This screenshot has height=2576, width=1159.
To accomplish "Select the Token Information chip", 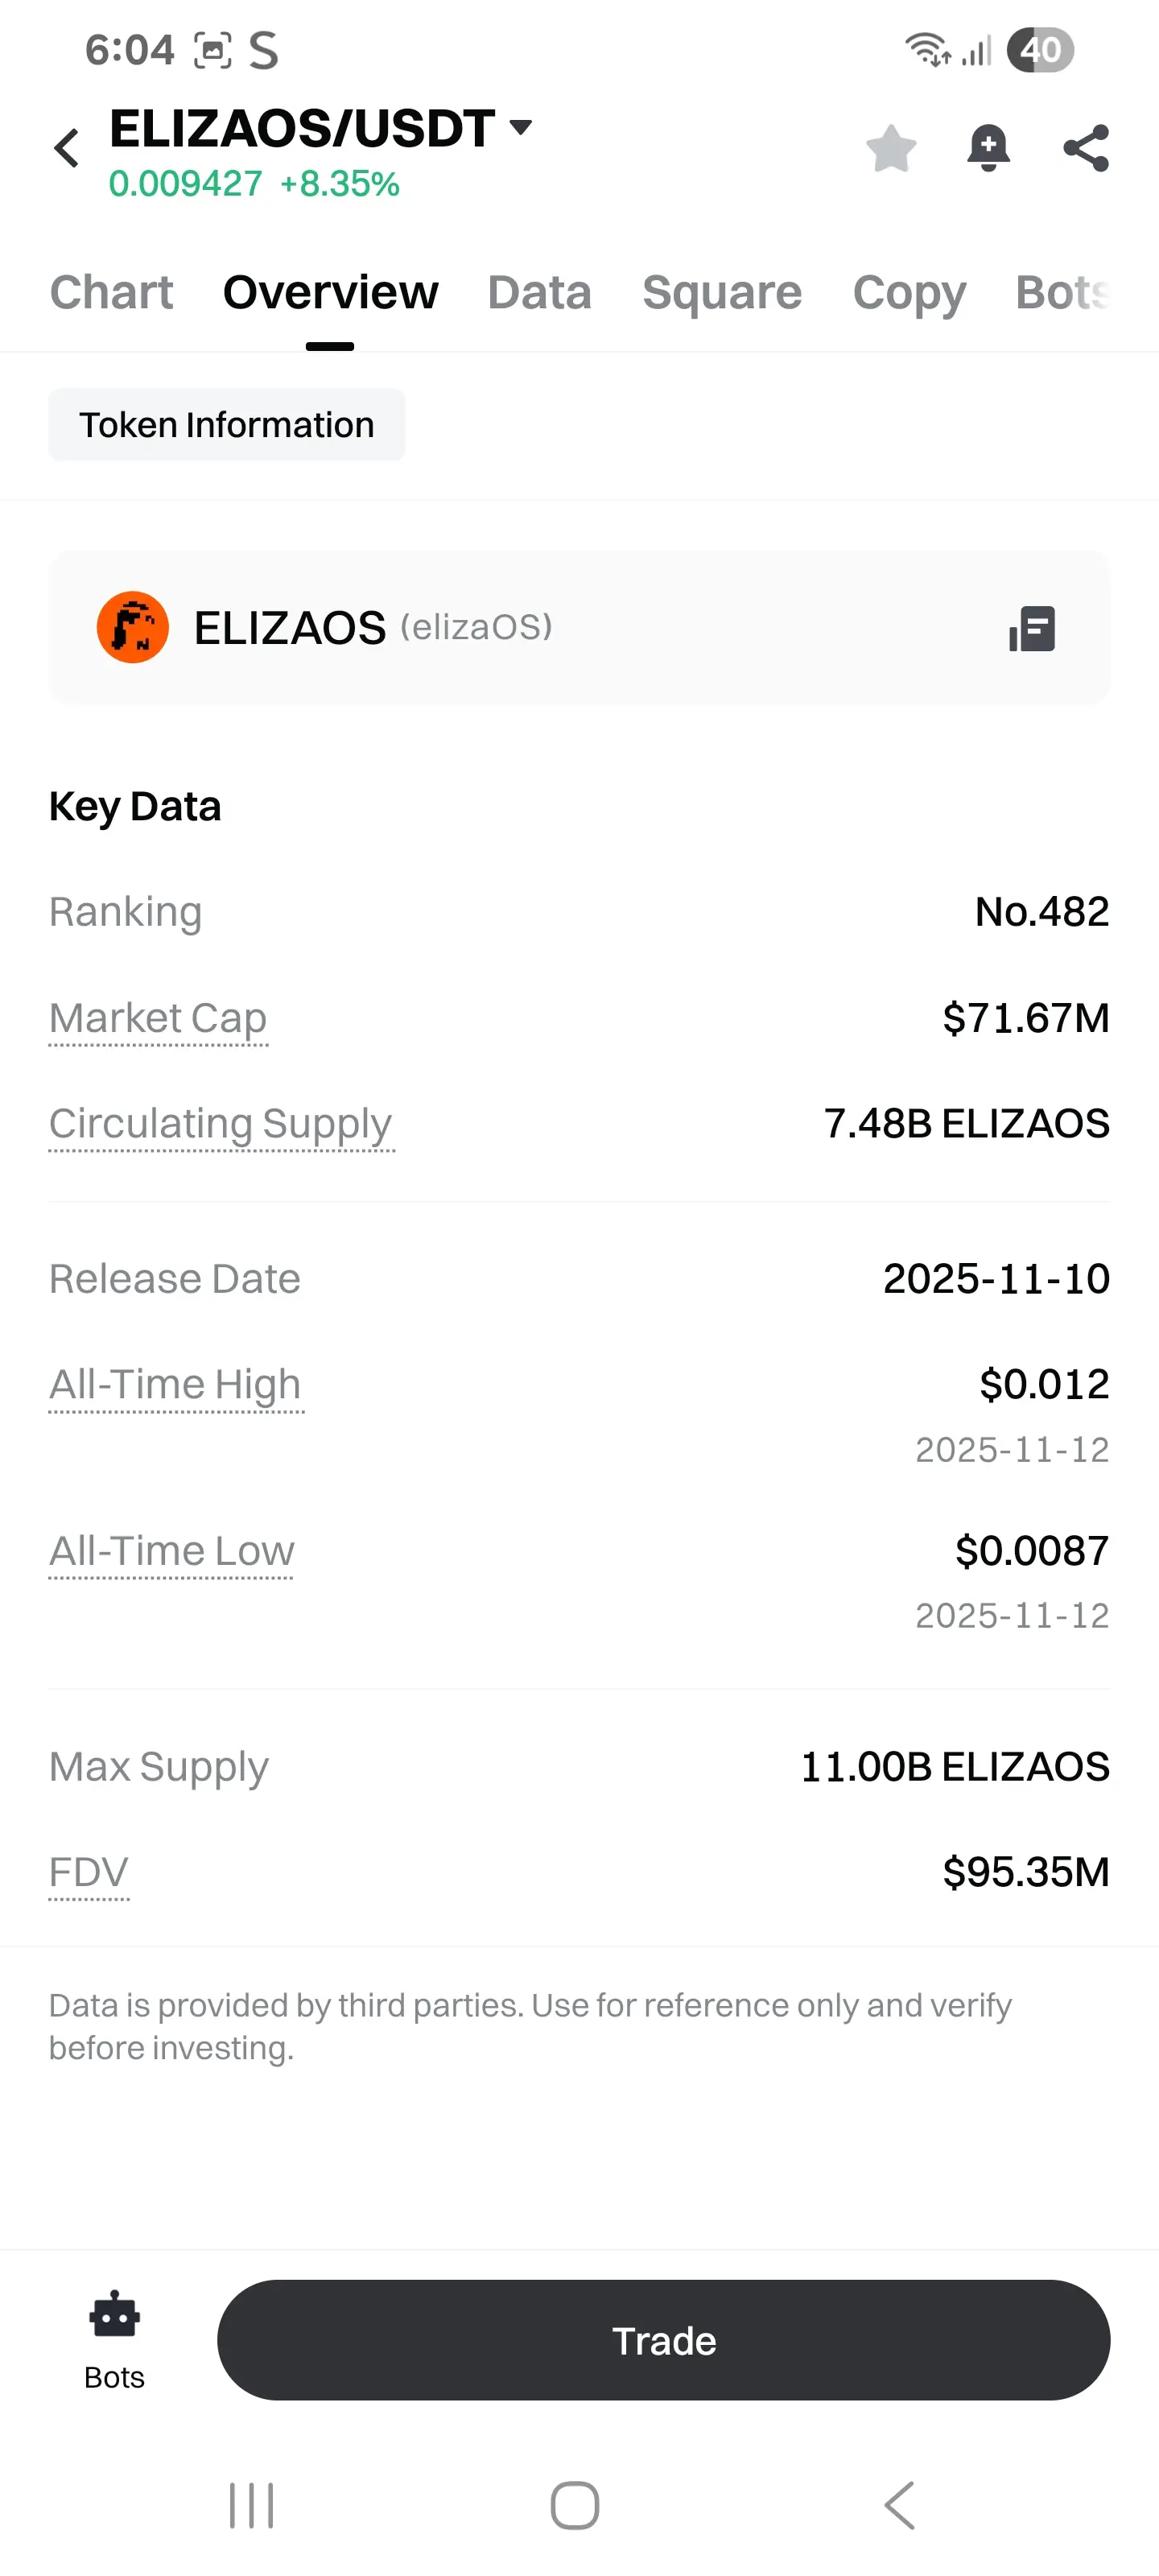I will pos(227,425).
